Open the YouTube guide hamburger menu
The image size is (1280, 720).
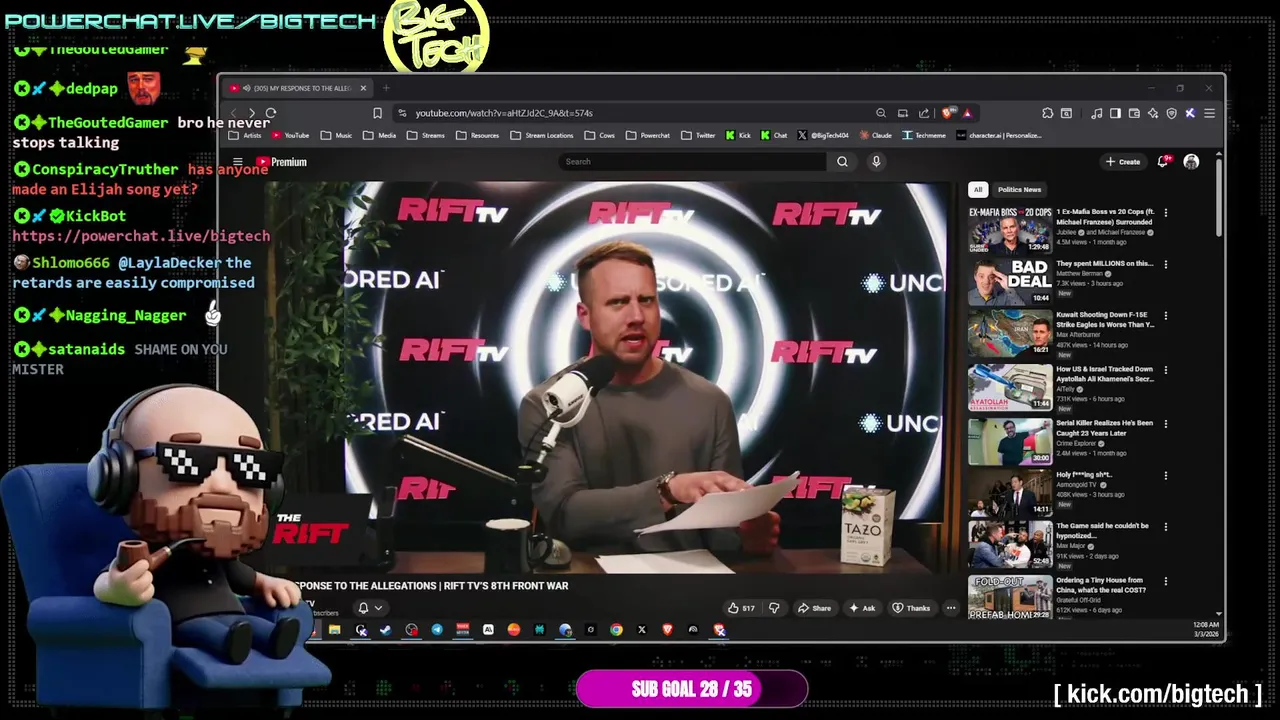pos(238,162)
